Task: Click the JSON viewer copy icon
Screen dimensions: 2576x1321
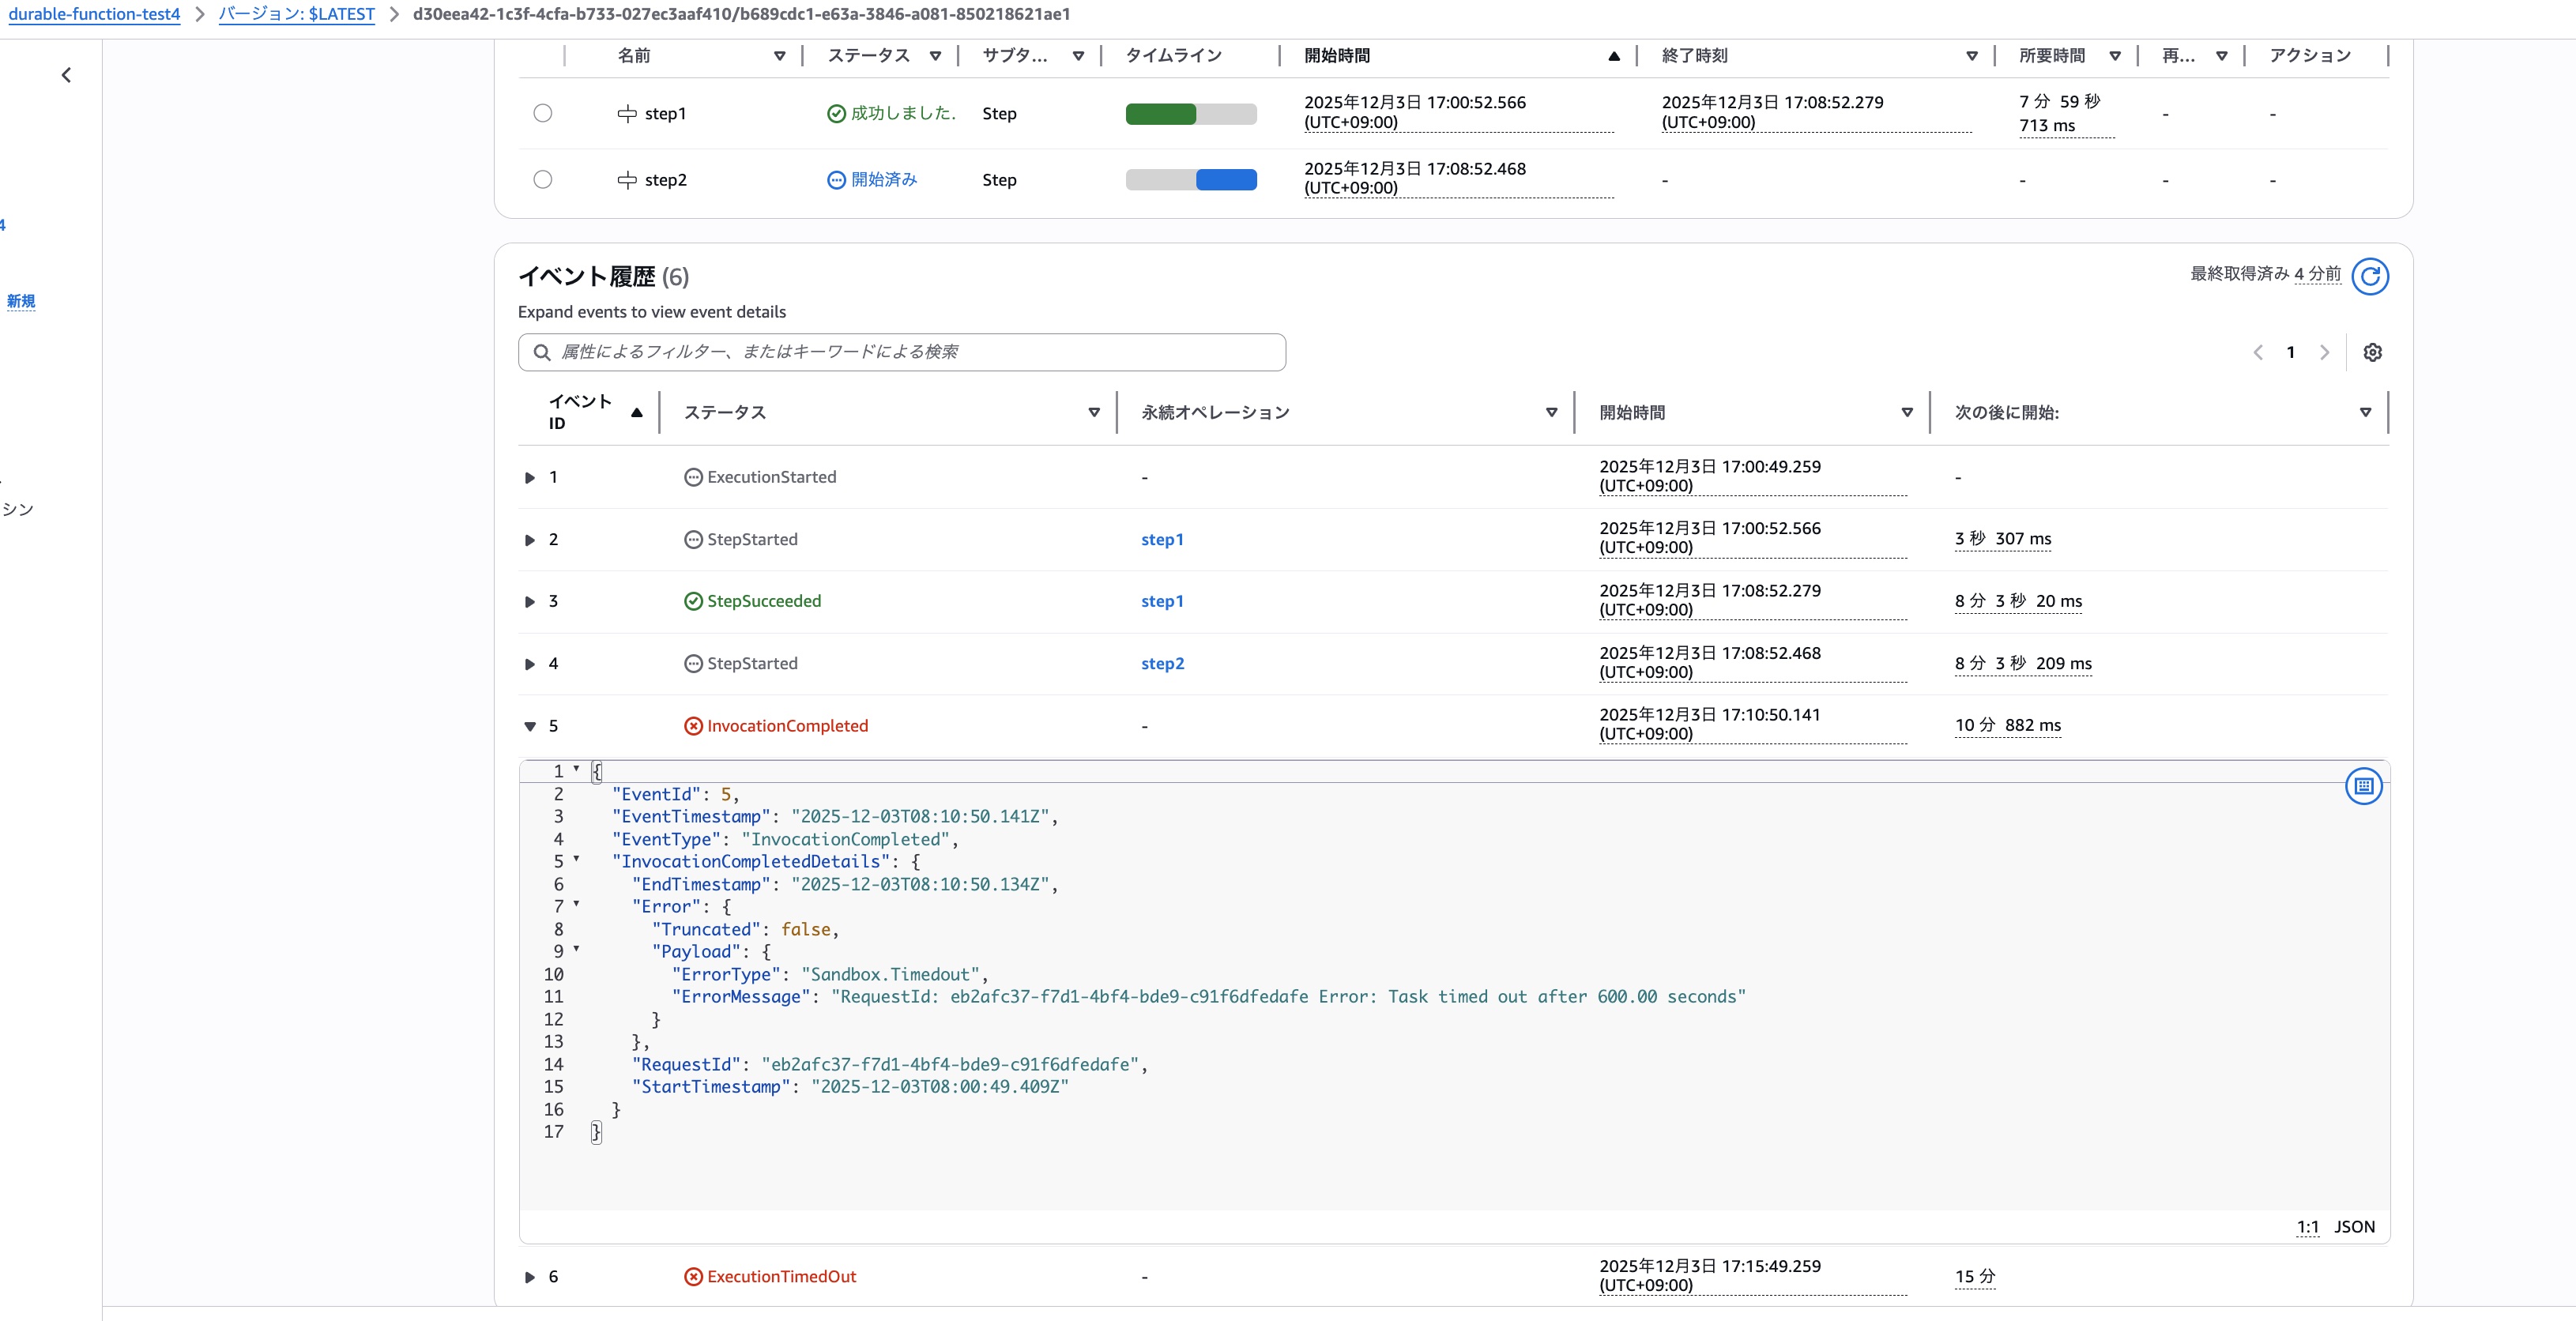Action: pyautogui.click(x=2363, y=786)
